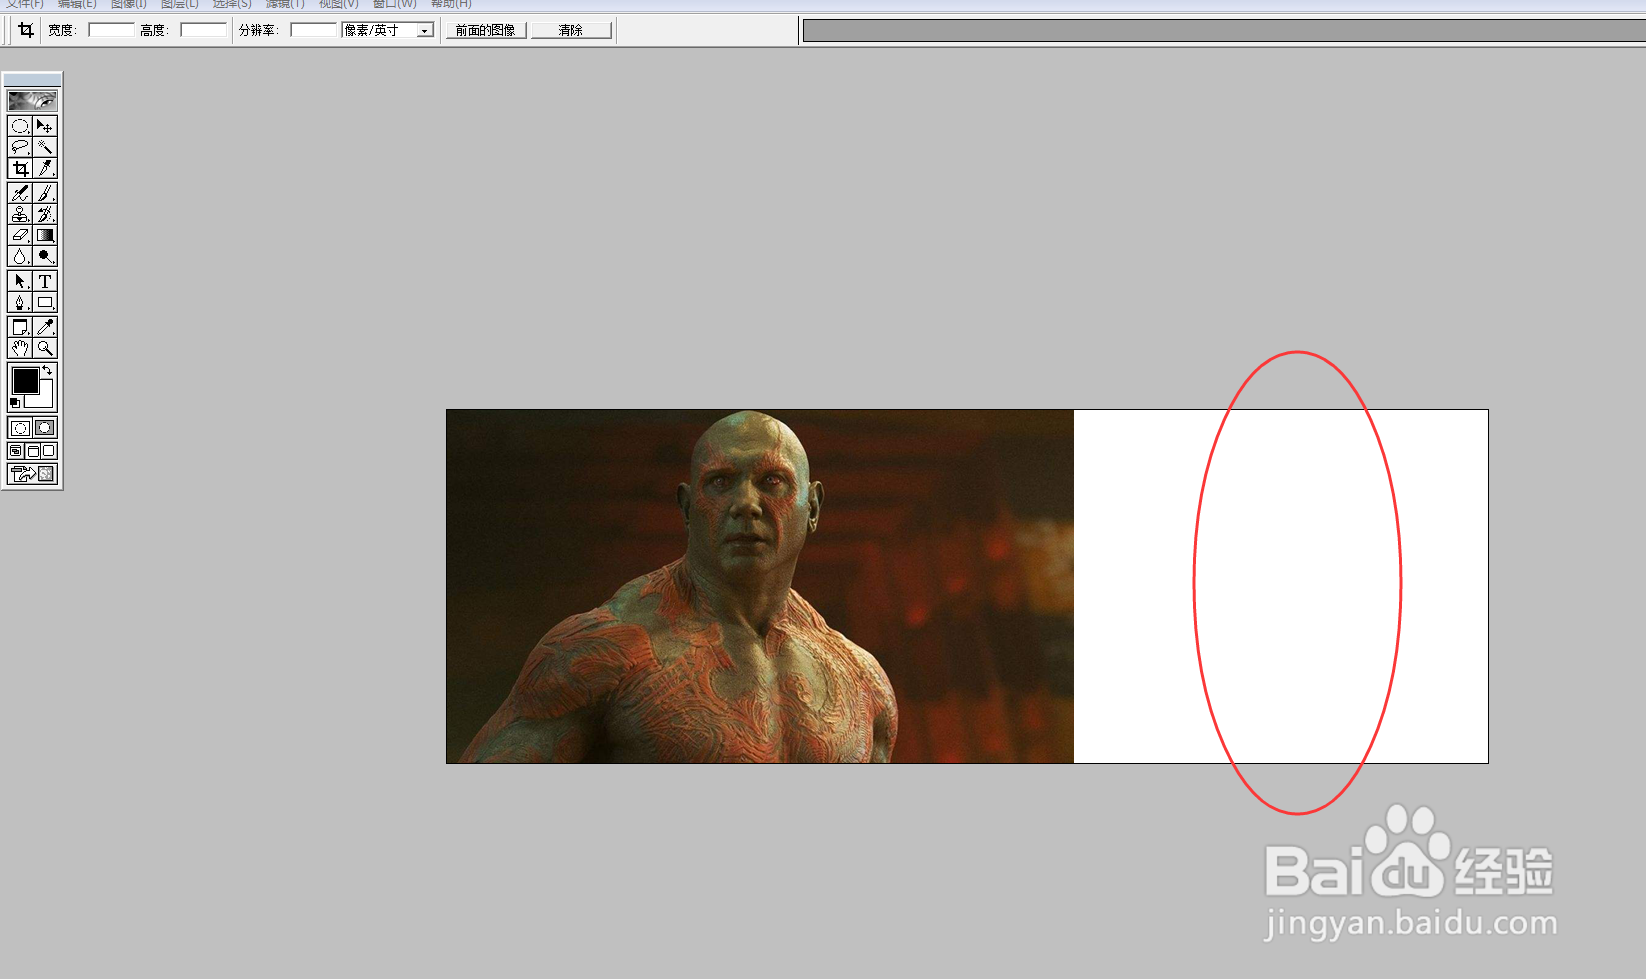Switch to Quick Mask edit mode
Image resolution: width=1646 pixels, height=979 pixels.
(45, 428)
